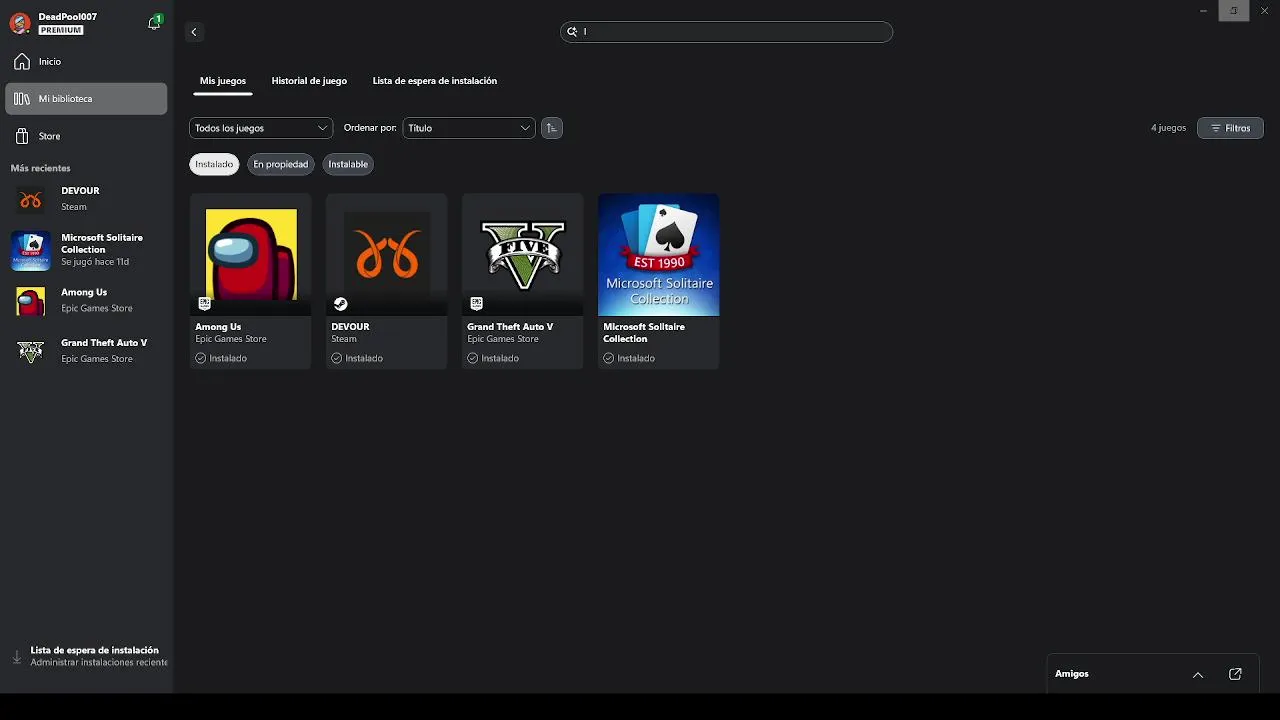The height and width of the screenshot is (720, 1280).
Task: Click Microsoft Solitaire icon in recent list
Action: pos(30,250)
